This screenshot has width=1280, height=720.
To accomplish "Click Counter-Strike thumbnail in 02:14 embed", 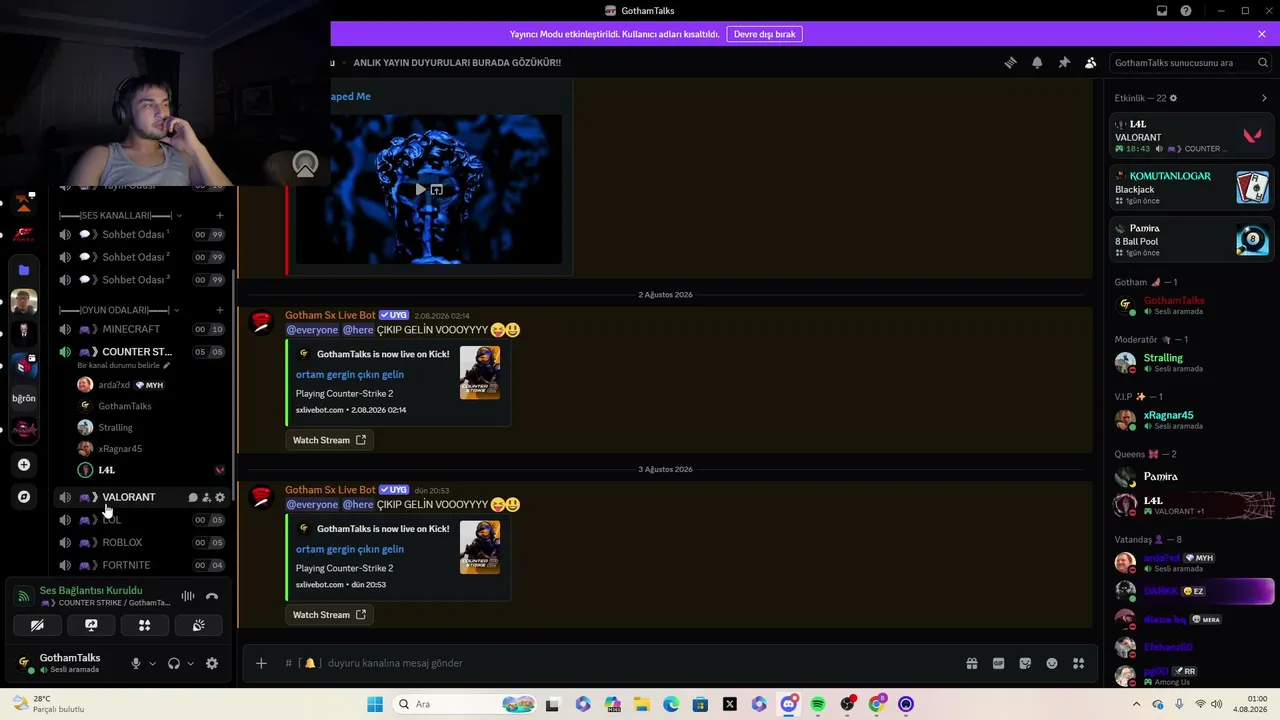I will coord(480,373).
